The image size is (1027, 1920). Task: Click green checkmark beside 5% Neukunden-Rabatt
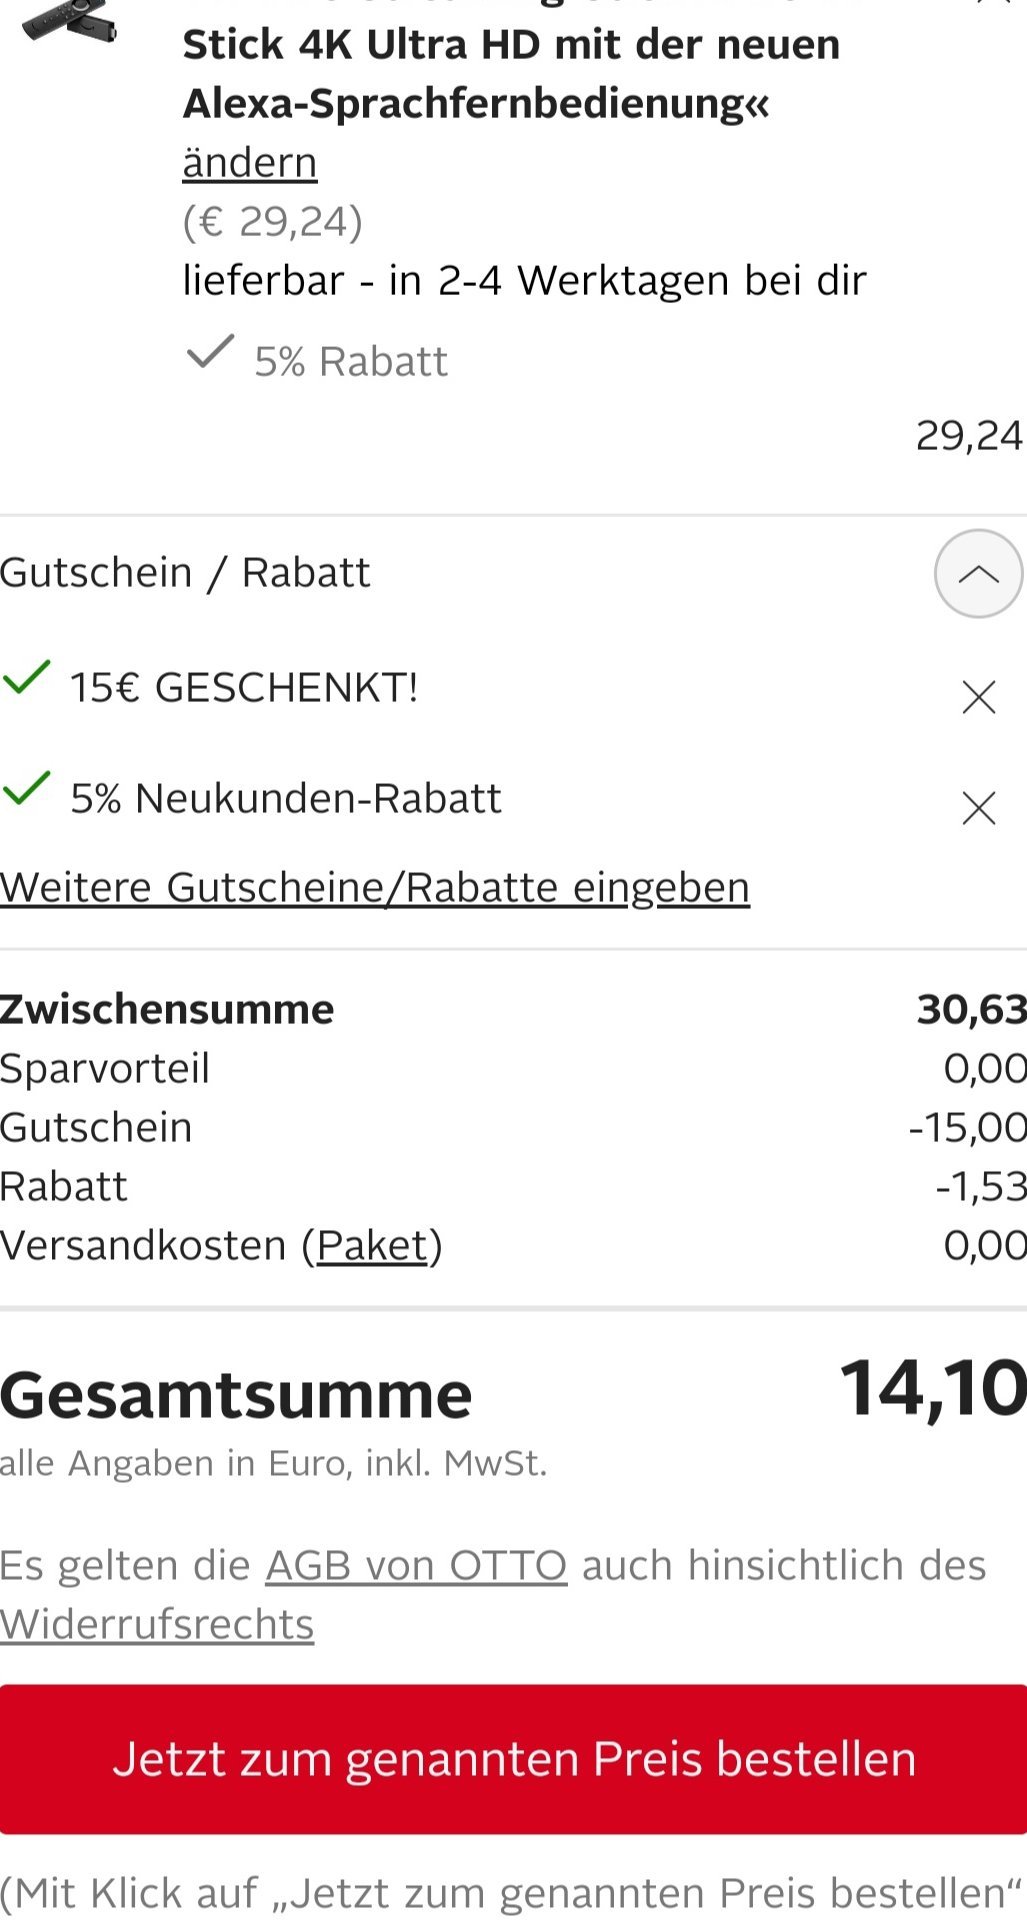coord(27,789)
